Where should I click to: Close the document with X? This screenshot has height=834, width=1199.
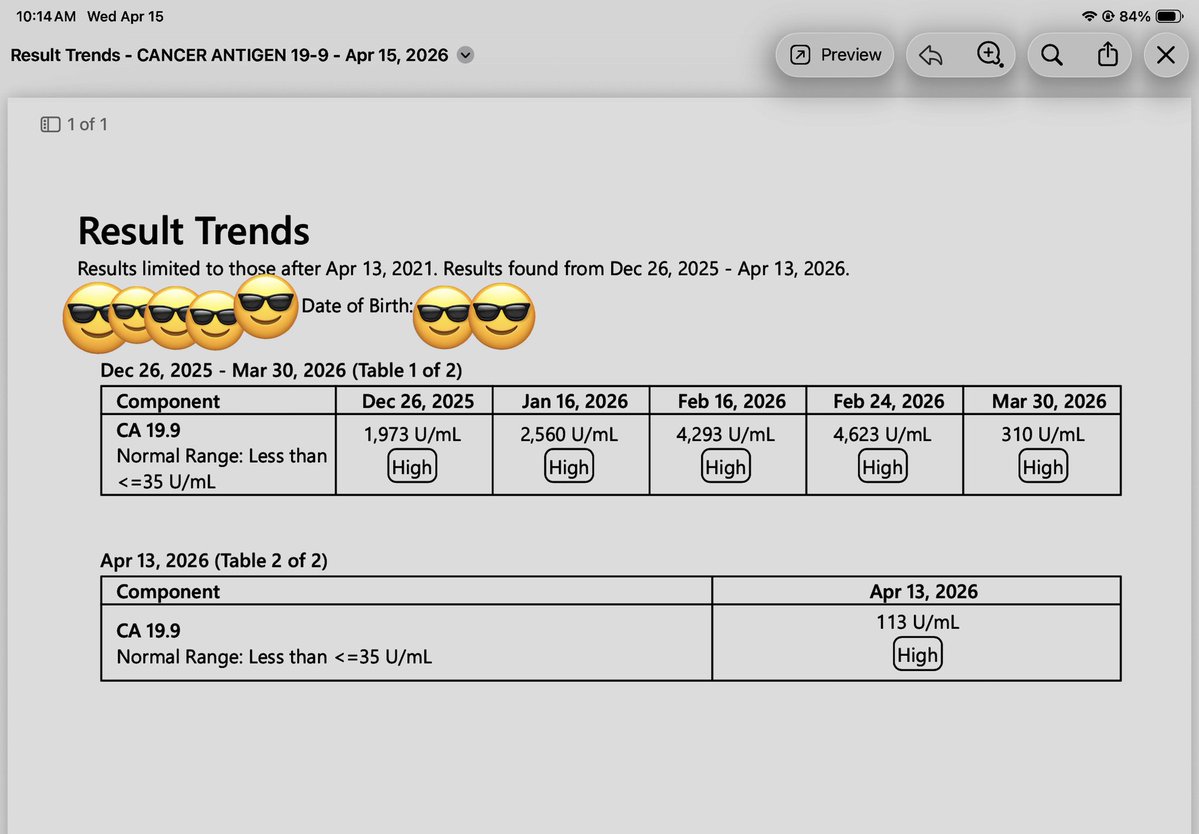click(x=1165, y=55)
